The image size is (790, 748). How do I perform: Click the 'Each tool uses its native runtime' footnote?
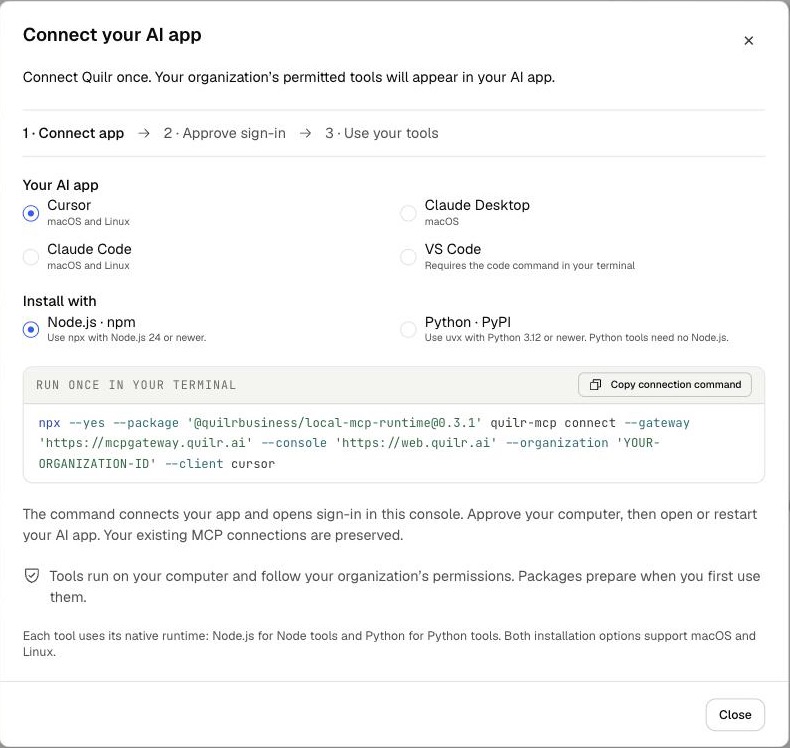[389, 644]
